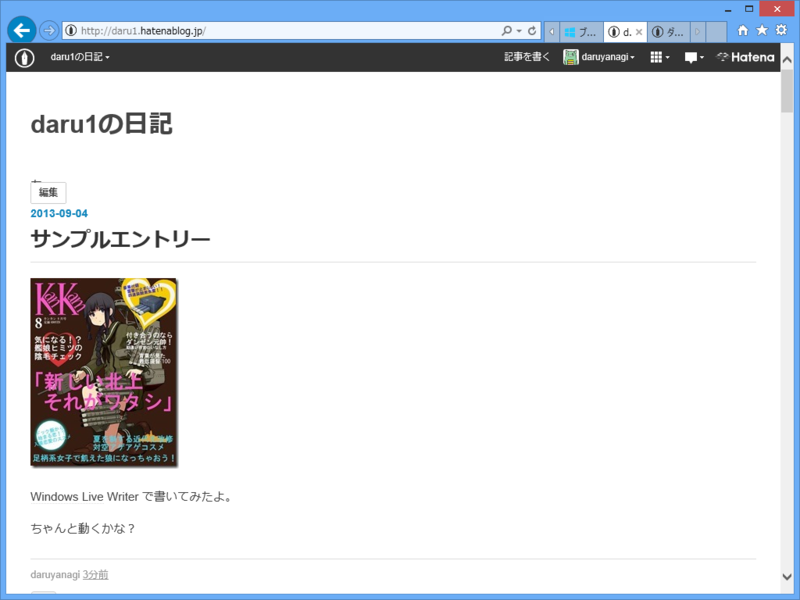Viewport: 800px width, 600px height.
Task: Click the scrollbar down arrow
Action: coord(787,577)
